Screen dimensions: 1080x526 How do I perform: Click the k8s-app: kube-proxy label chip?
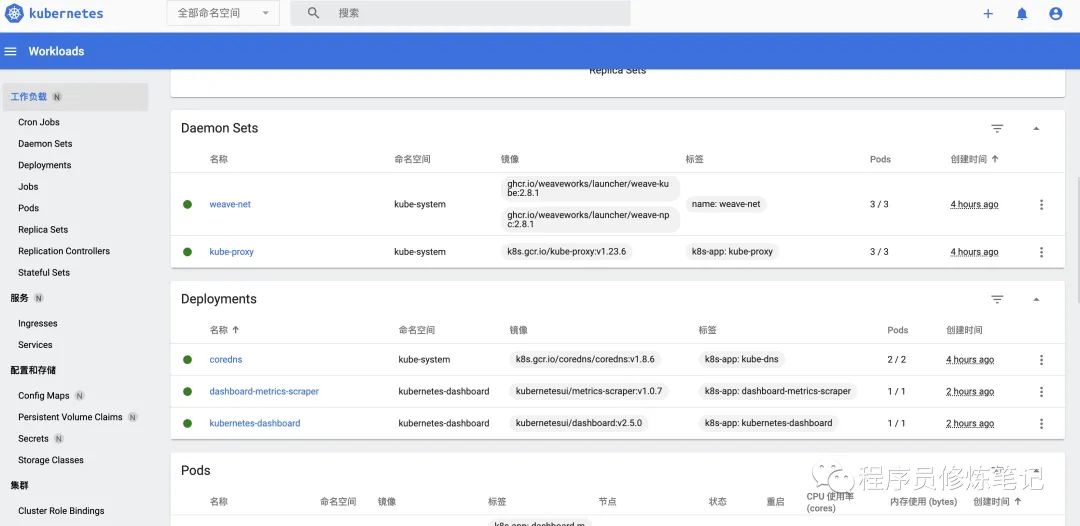[x=732, y=252]
